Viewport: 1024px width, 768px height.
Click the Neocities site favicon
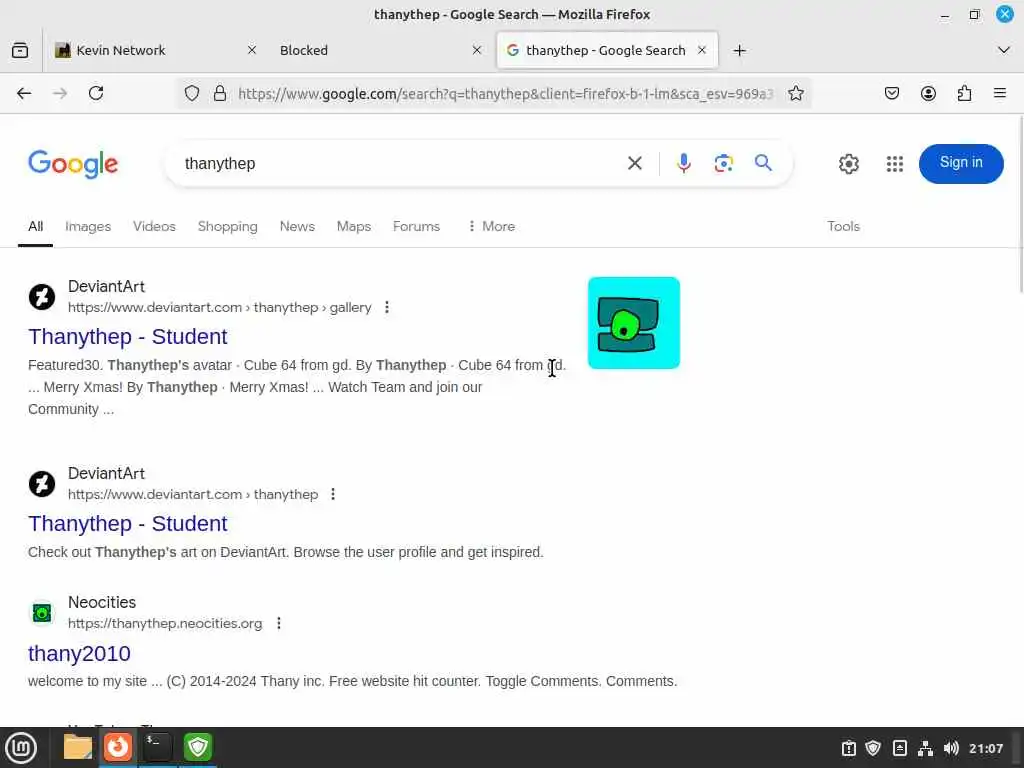pyautogui.click(x=42, y=613)
